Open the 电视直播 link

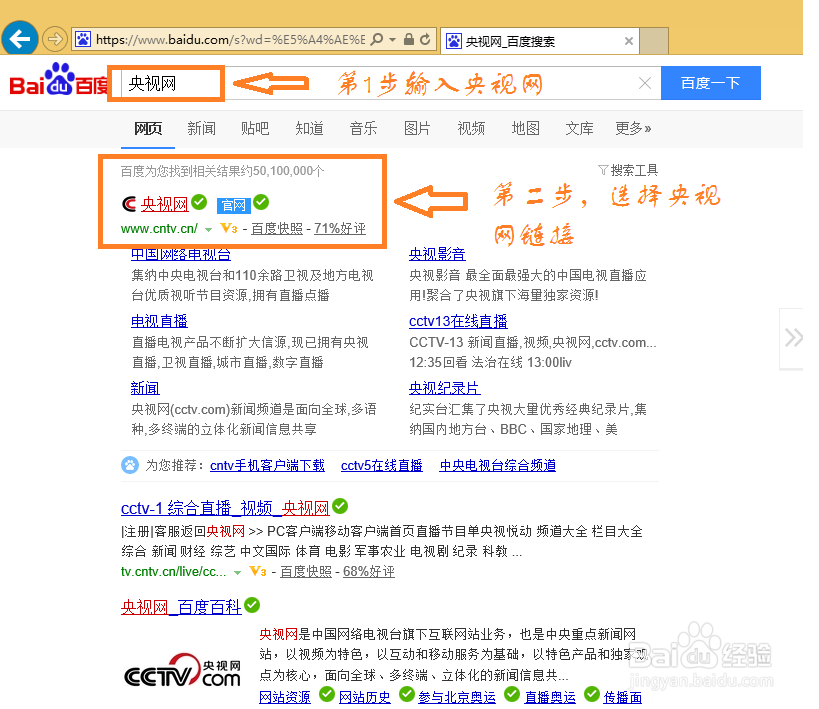[159, 321]
